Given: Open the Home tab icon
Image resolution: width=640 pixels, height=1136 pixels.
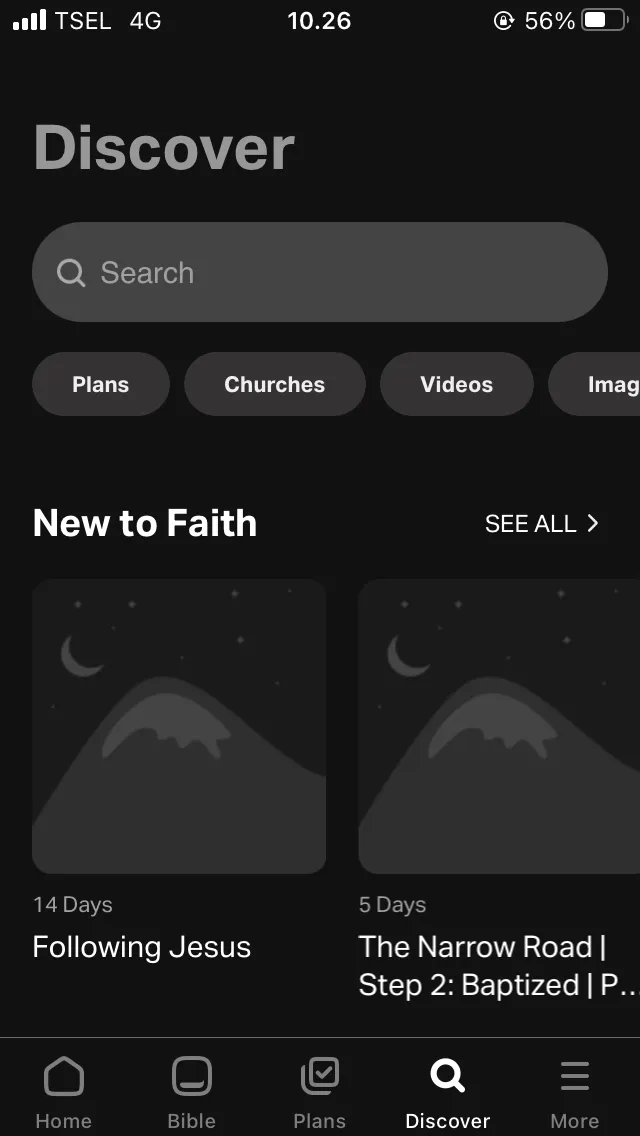Looking at the screenshot, I should [x=64, y=1076].
